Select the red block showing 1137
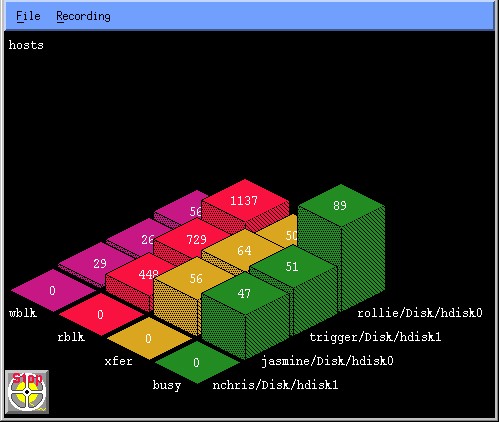Image resolution: width=499 pixels, height=422 pixels. 245,201
